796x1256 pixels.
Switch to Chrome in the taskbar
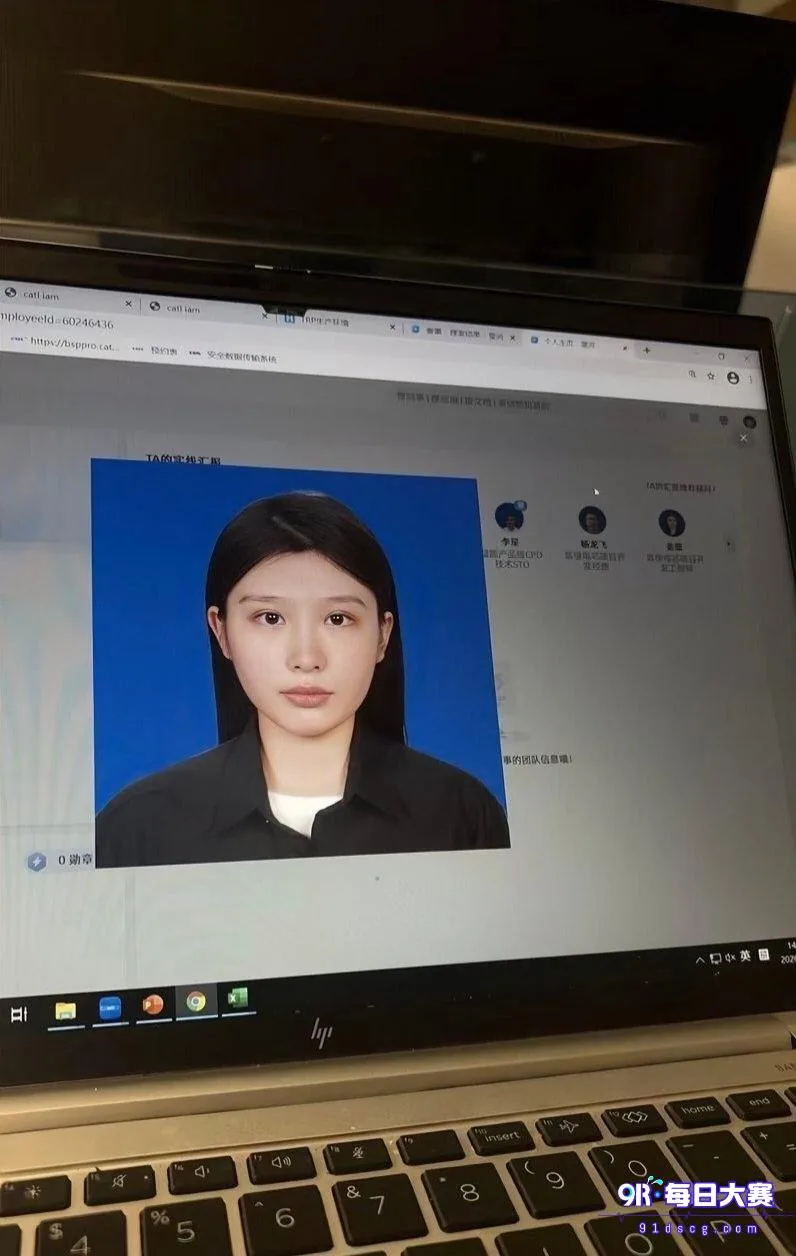196,1001
